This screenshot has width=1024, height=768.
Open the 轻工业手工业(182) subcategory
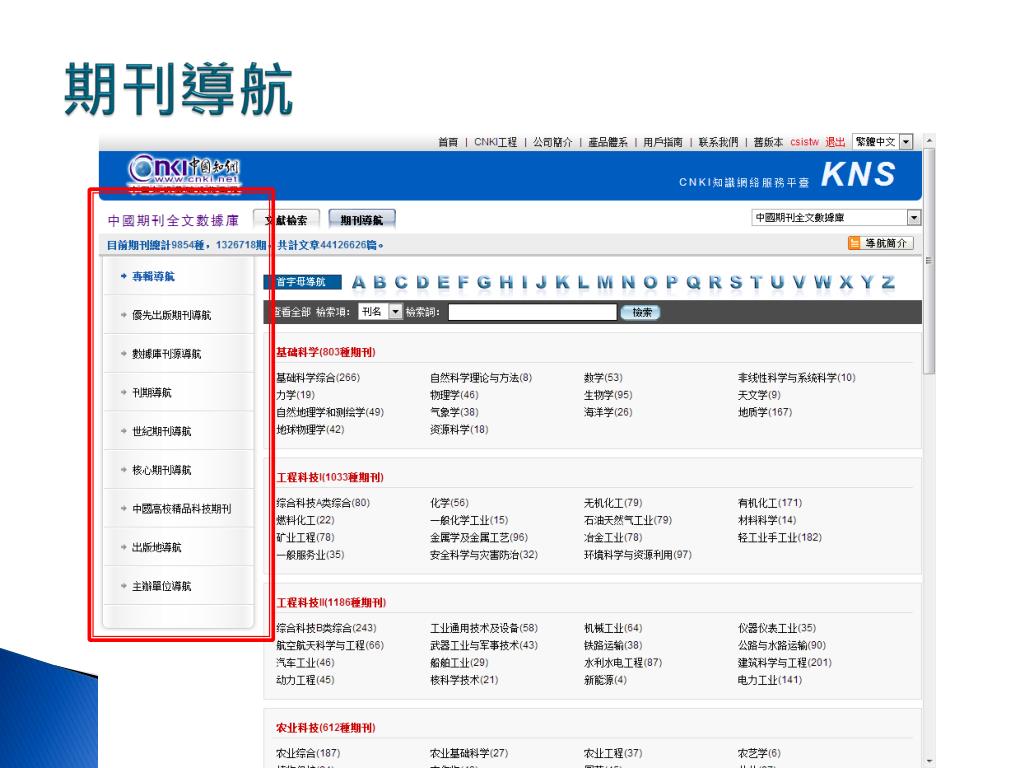click(x=779, y=537)
